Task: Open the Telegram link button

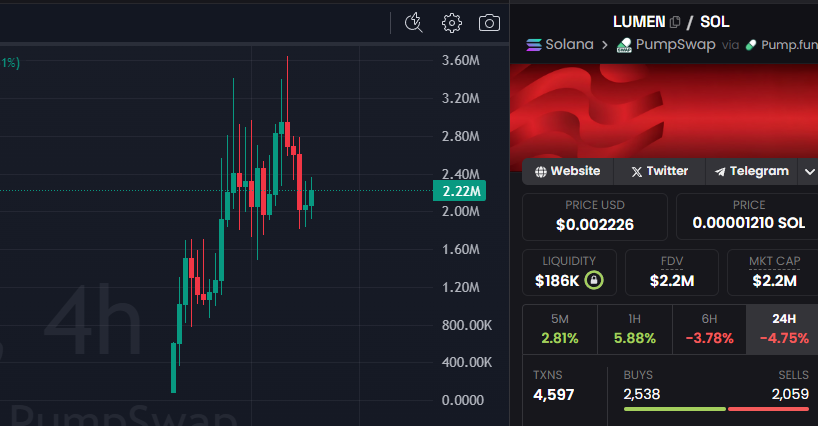Action: pyautogui.click(x=751, y=172)
